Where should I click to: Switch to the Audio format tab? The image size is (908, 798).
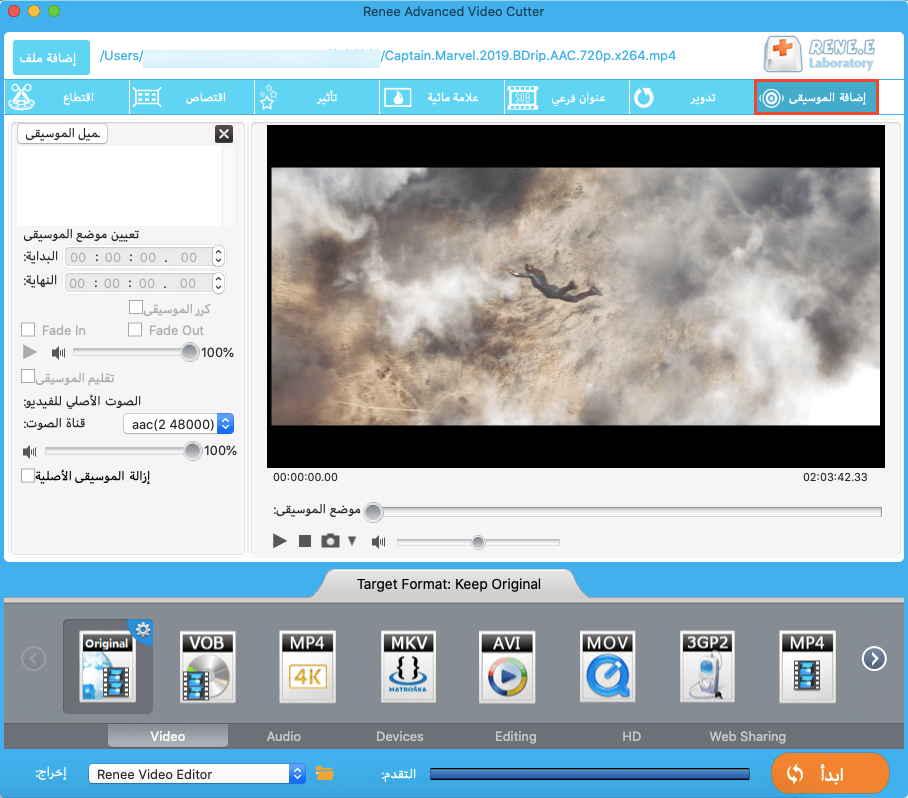click(284, 736)
